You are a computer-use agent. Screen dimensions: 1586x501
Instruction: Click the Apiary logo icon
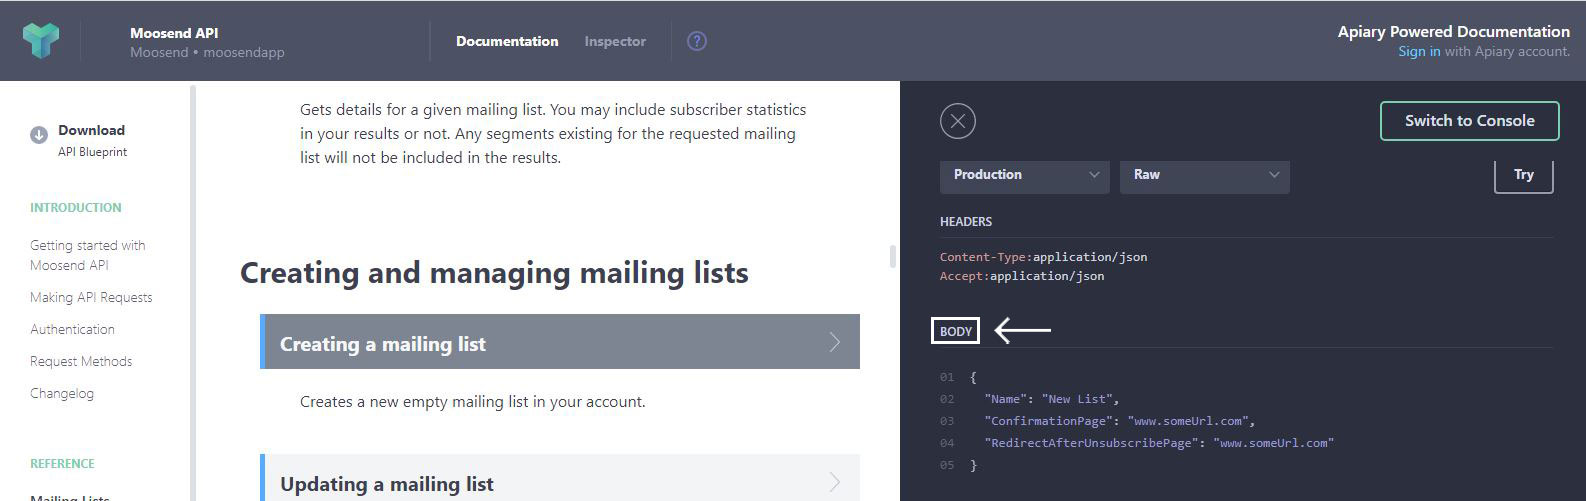[41, 40]
